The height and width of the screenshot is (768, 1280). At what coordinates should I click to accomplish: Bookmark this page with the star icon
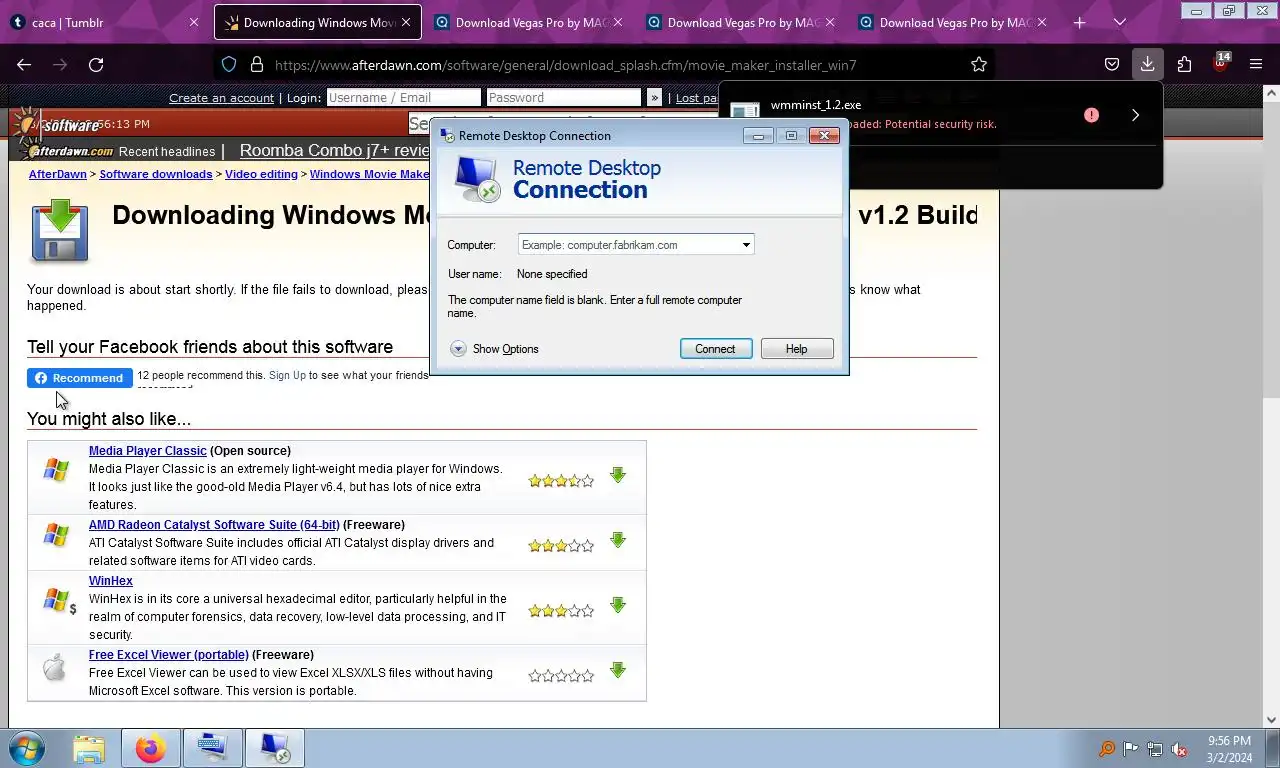click(979, 64)
